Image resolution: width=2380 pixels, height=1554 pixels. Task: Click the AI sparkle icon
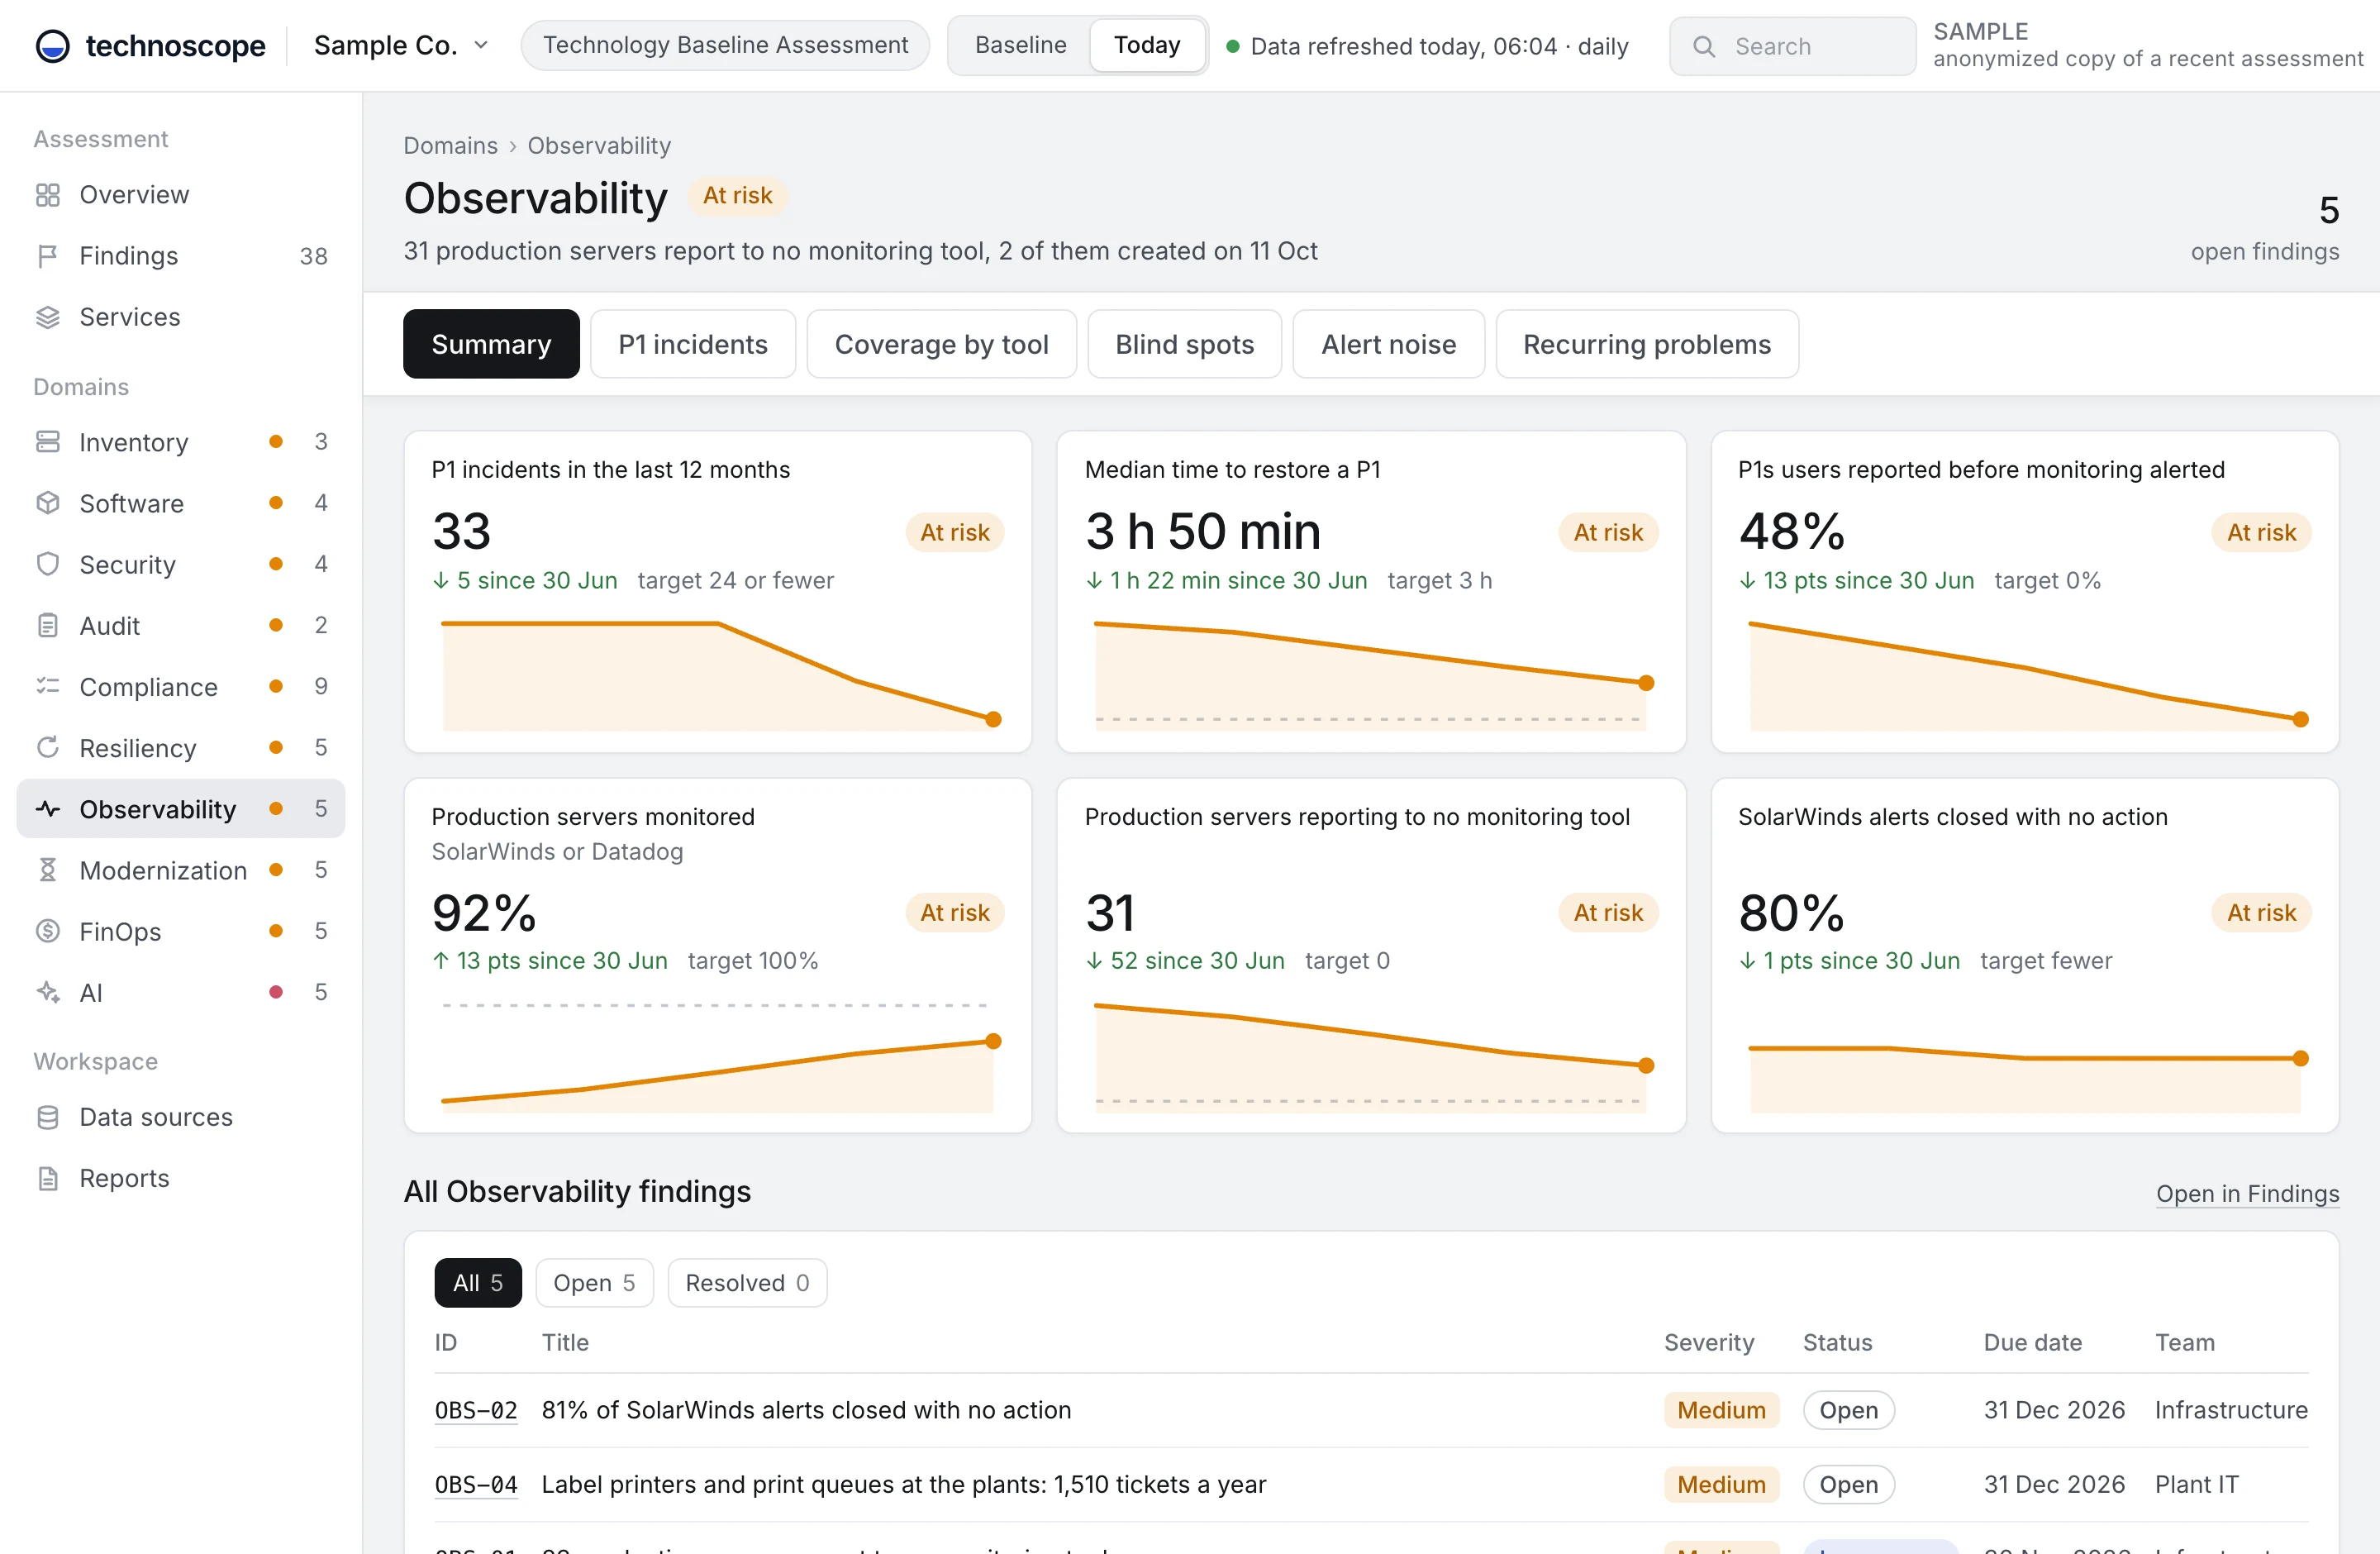47,992
